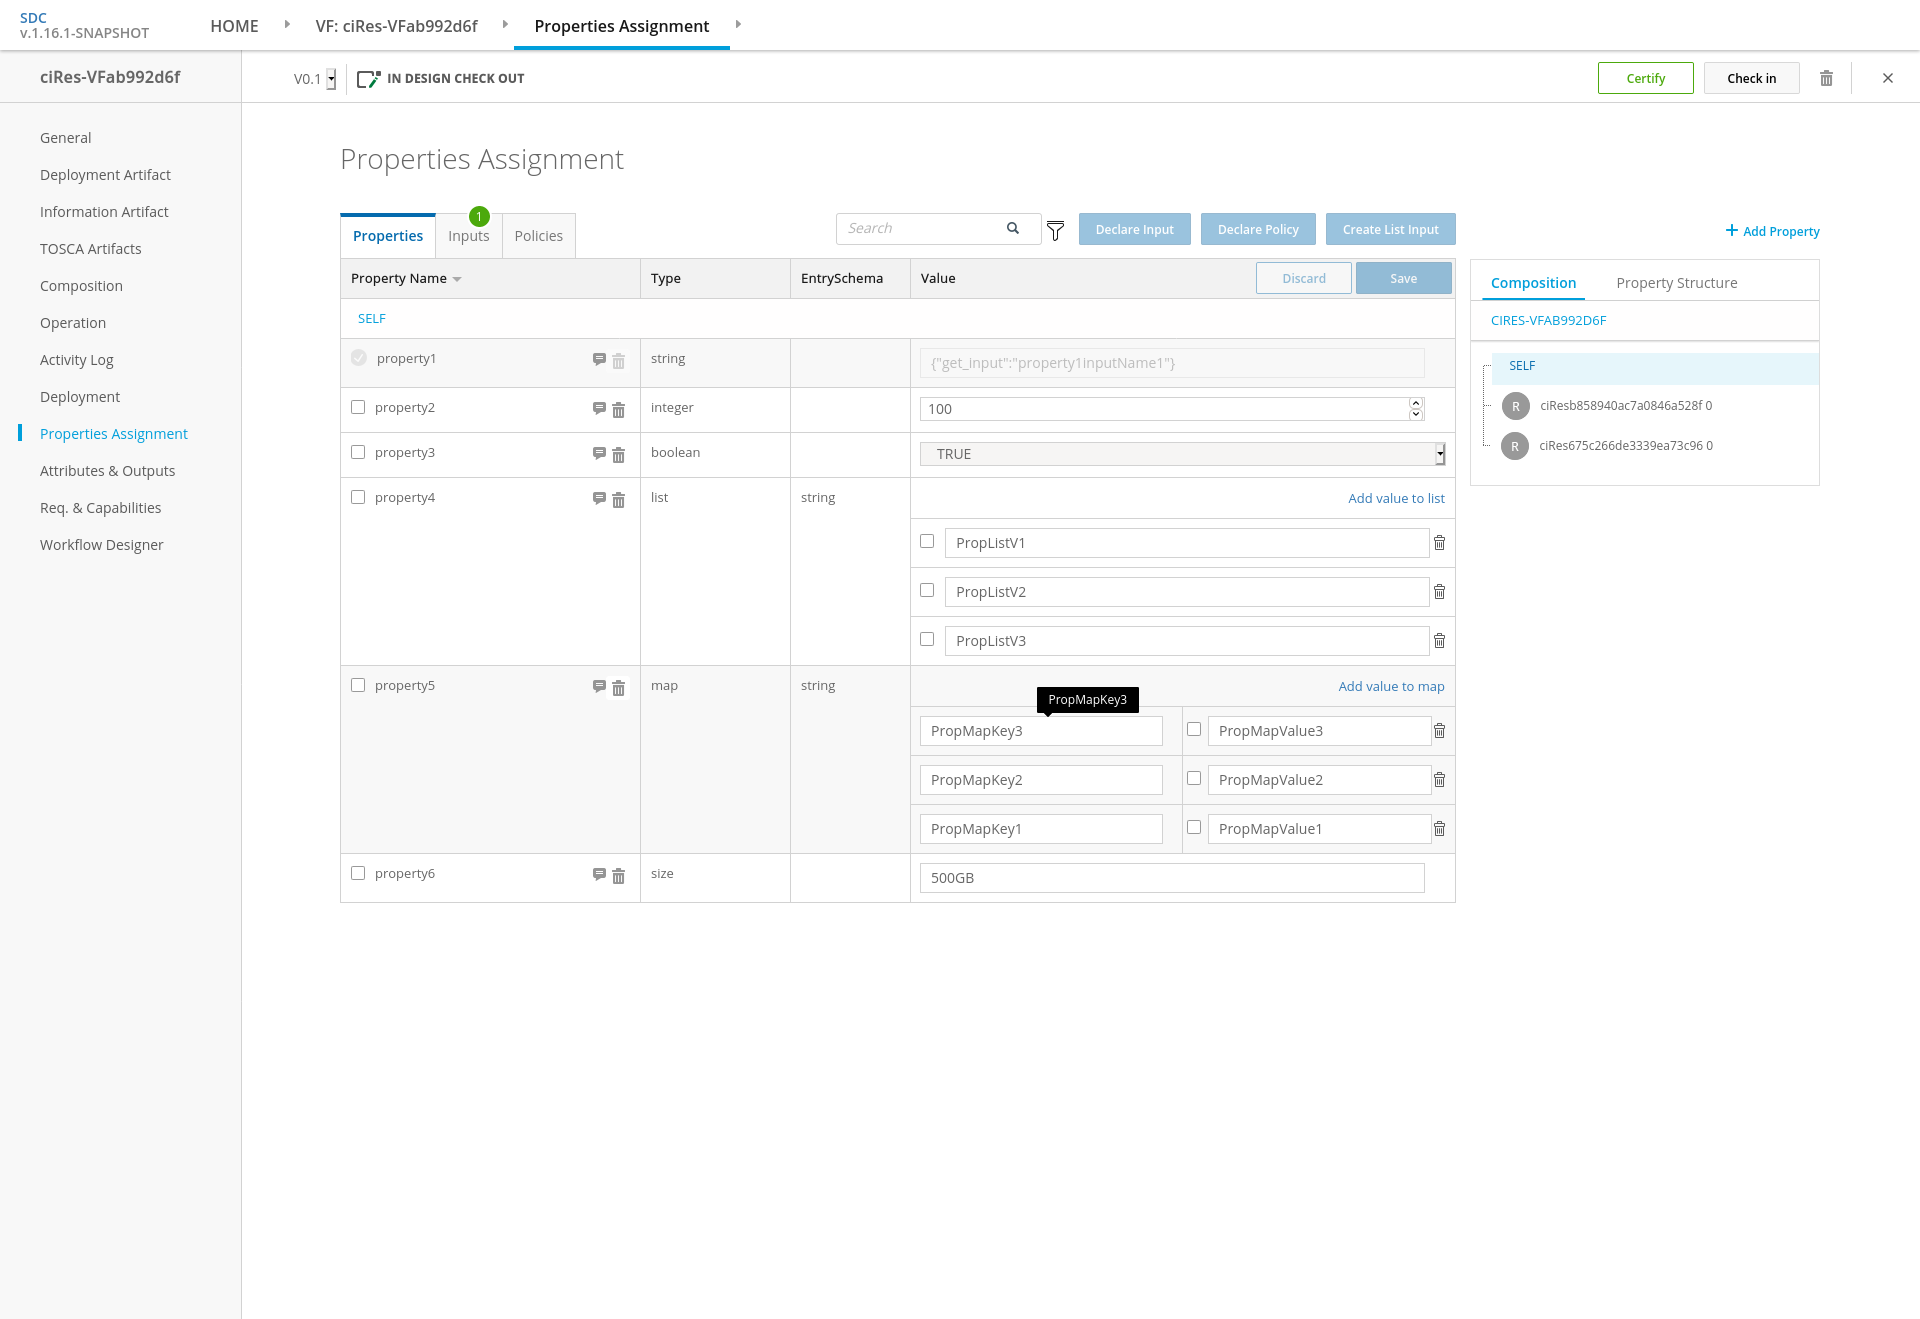Increment property2 integer value stepper
The height and width of the screenshot is (1319, 1920).
click(x=1415, y=403)
